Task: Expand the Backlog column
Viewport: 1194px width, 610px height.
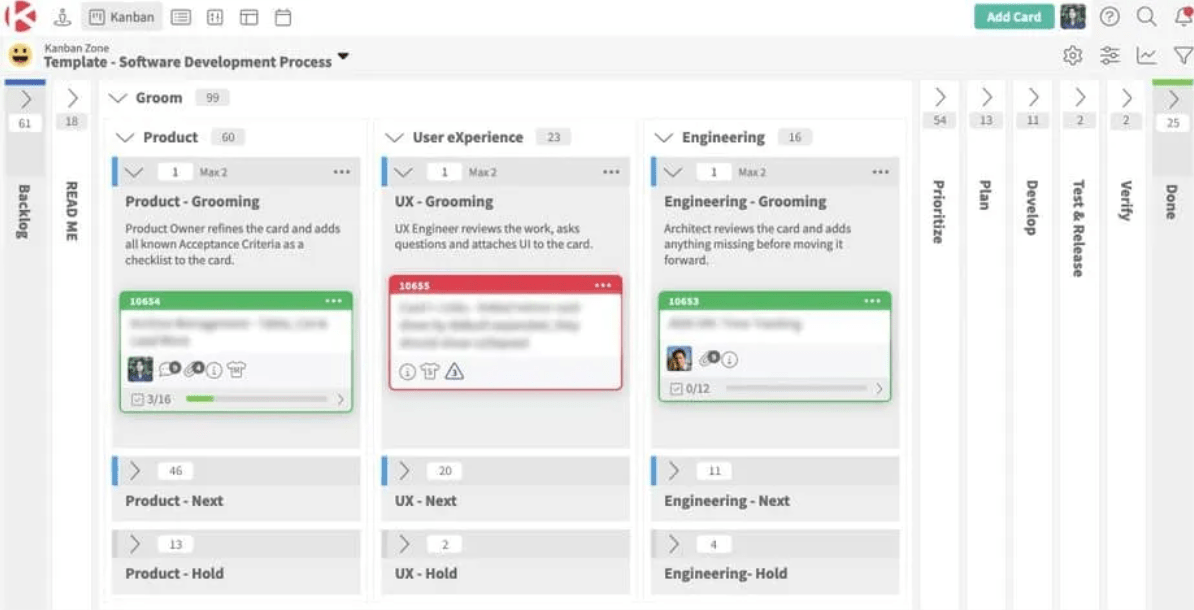Action: (x=26, y=99)
